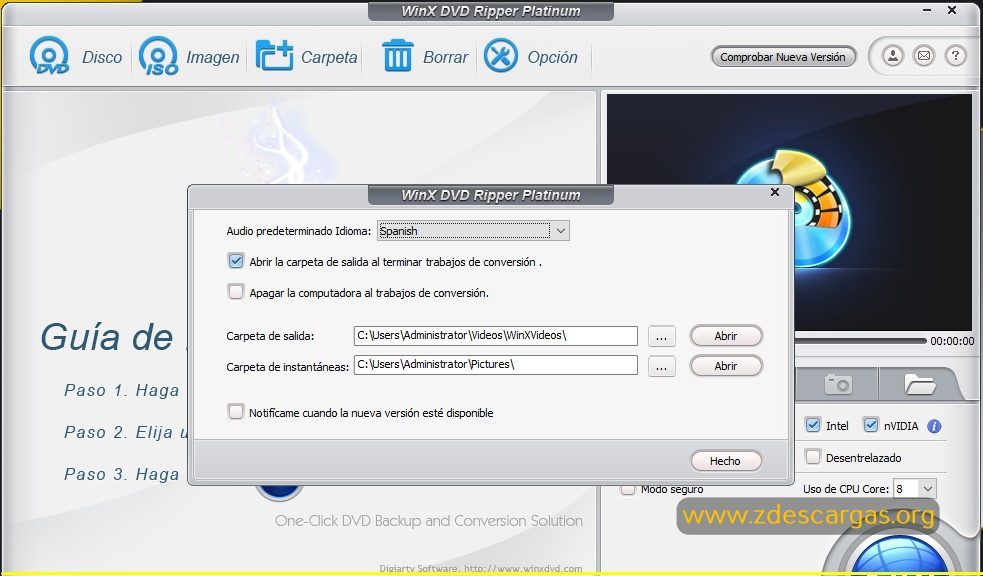The image size is (983, 576).
Task: Open the Opción wrench settings icon
Action: pos(501,55)
